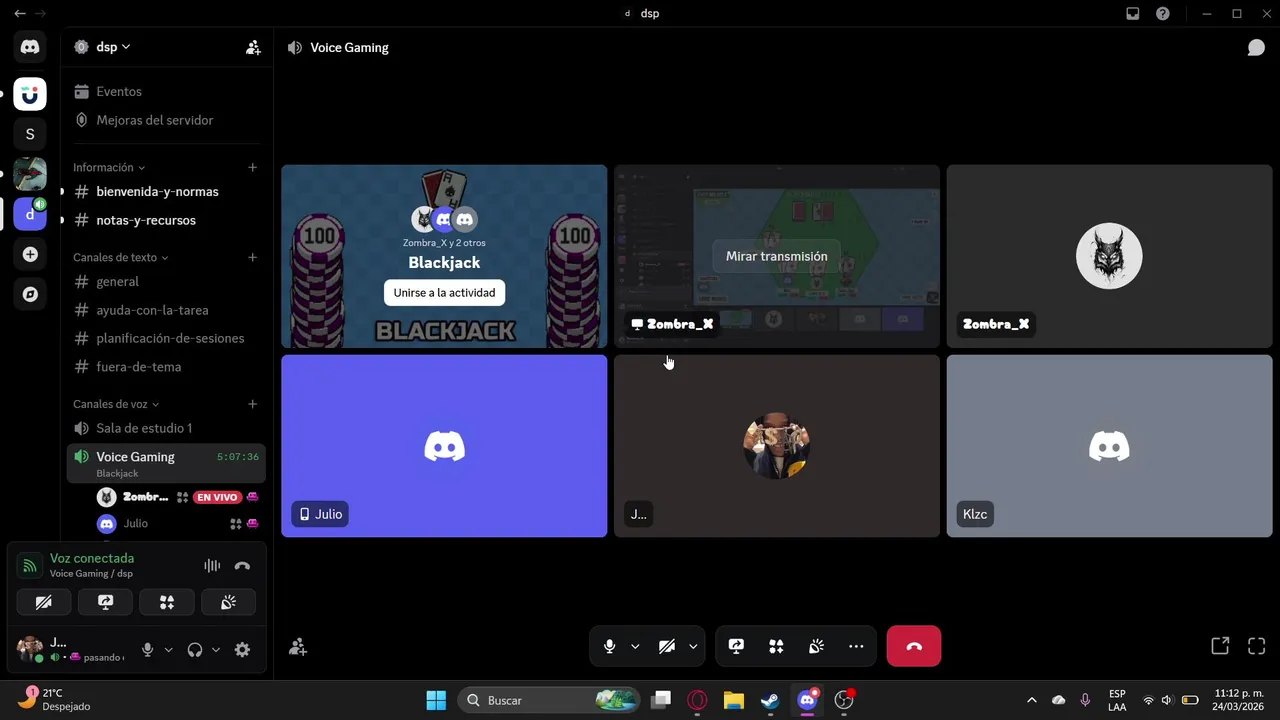Select Voice Gaming voice channel
Viewport: 1280px width, 720px height.
[x=166, y=463]
